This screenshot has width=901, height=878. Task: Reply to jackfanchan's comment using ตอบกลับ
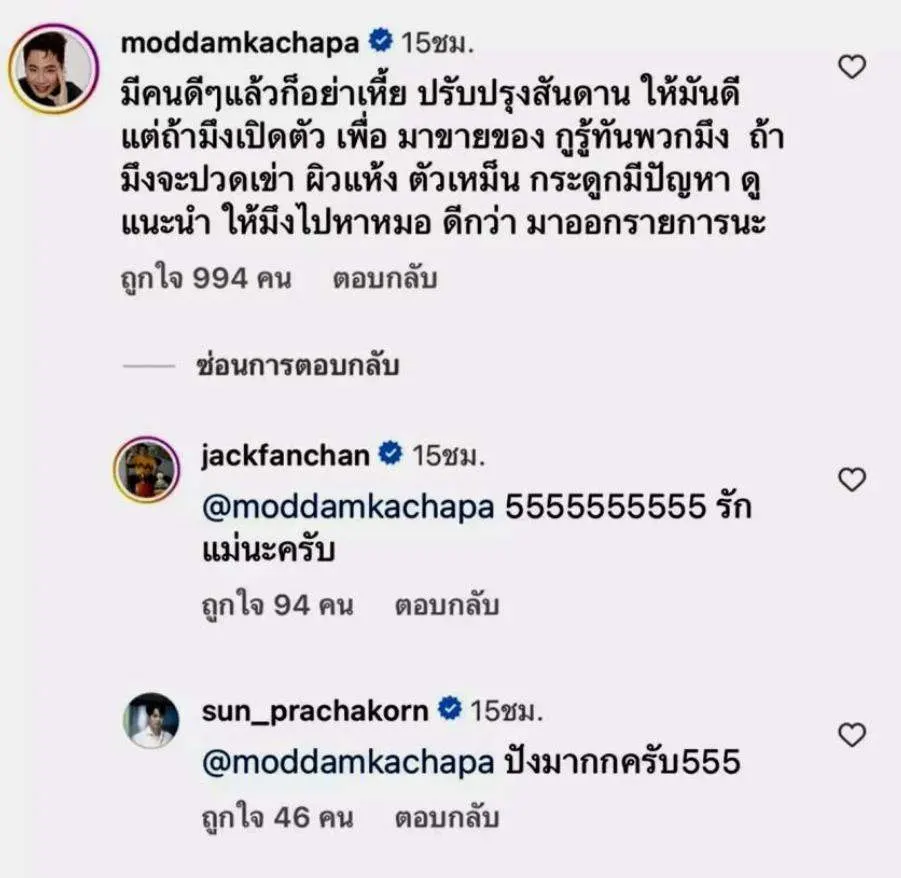(446, 606)
